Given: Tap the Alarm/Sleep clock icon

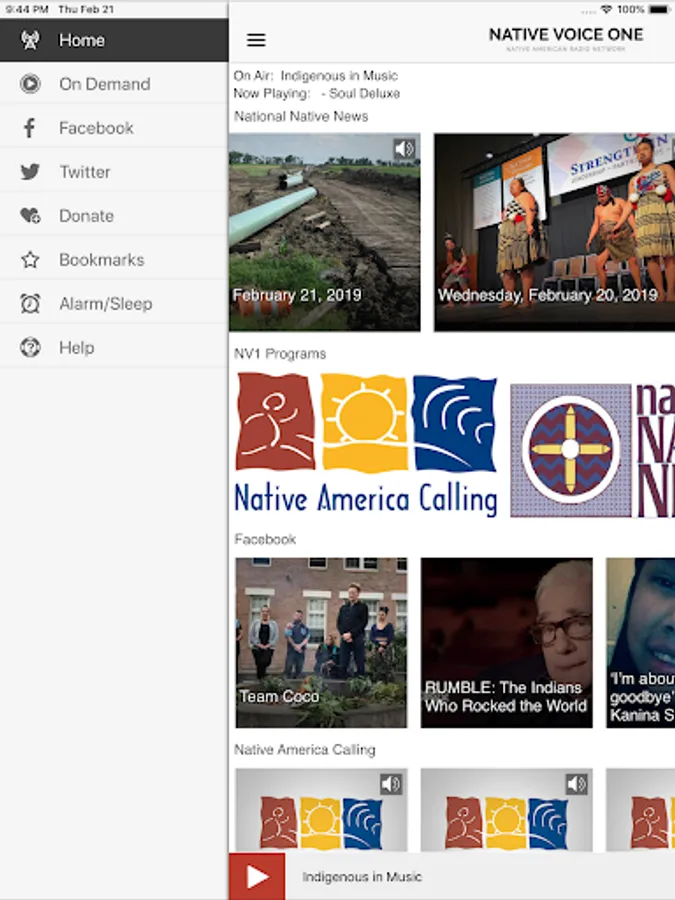Looking at the screenshot, I should (30, 303).
